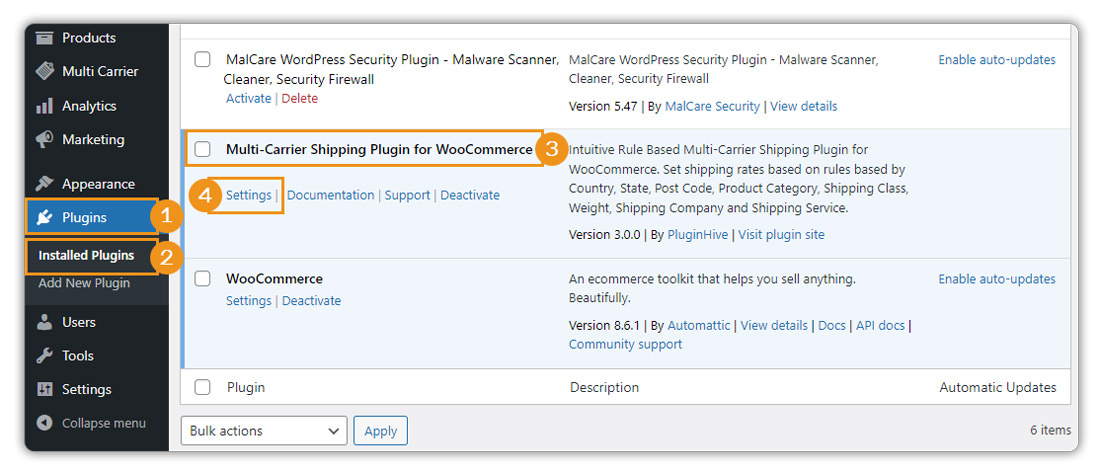Open WooCommerce Docs link
This screenshot has height=472, width=1100.
pyautogui.click(x=832, y=325)
